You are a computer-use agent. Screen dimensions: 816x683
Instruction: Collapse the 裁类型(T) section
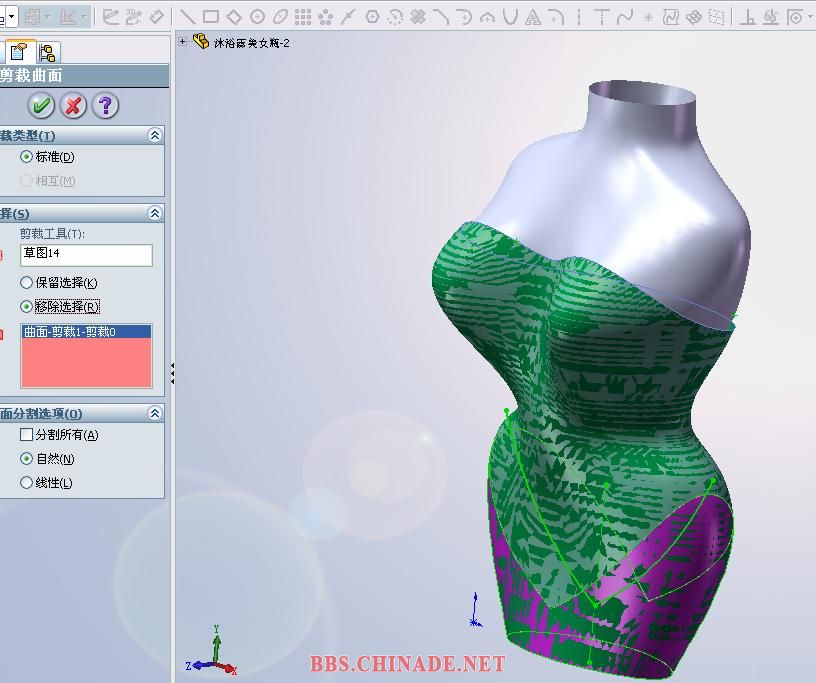tap(155, 135)
